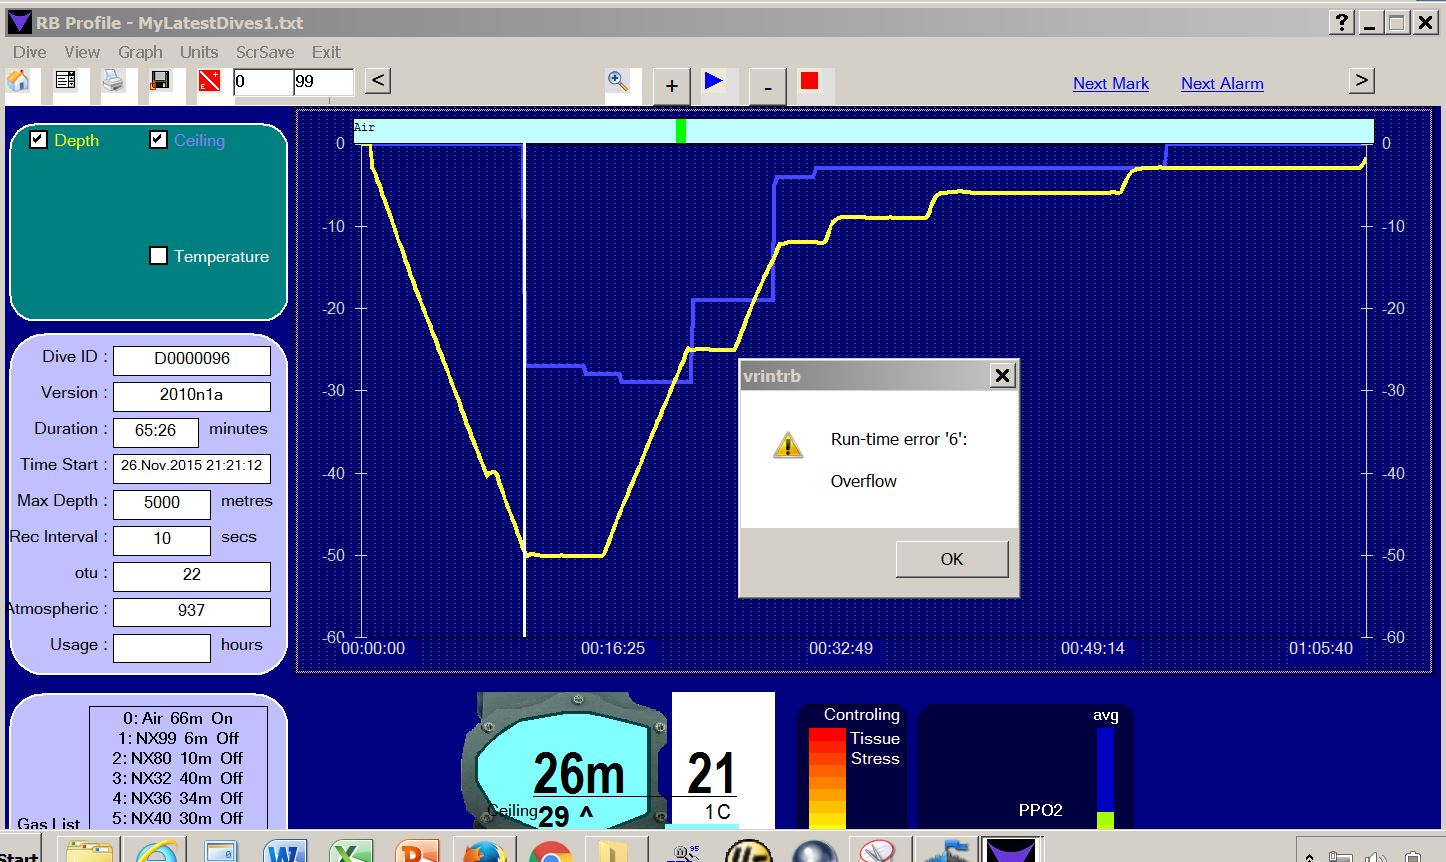Screen dimensions: 1446x862
Task: Open the Graph menu
Action: (x=140, y=52)
